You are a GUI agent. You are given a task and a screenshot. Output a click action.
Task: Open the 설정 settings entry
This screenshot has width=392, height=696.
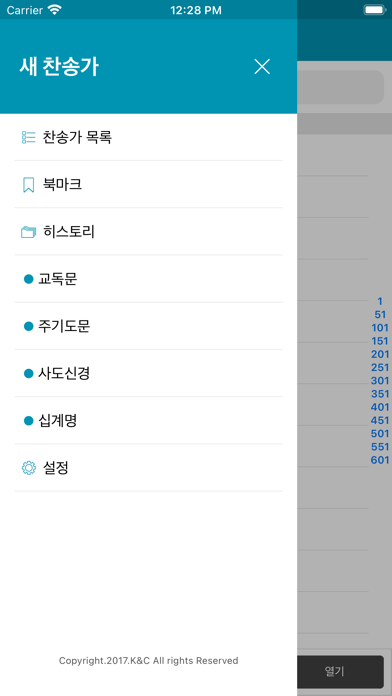coord(149,468)
